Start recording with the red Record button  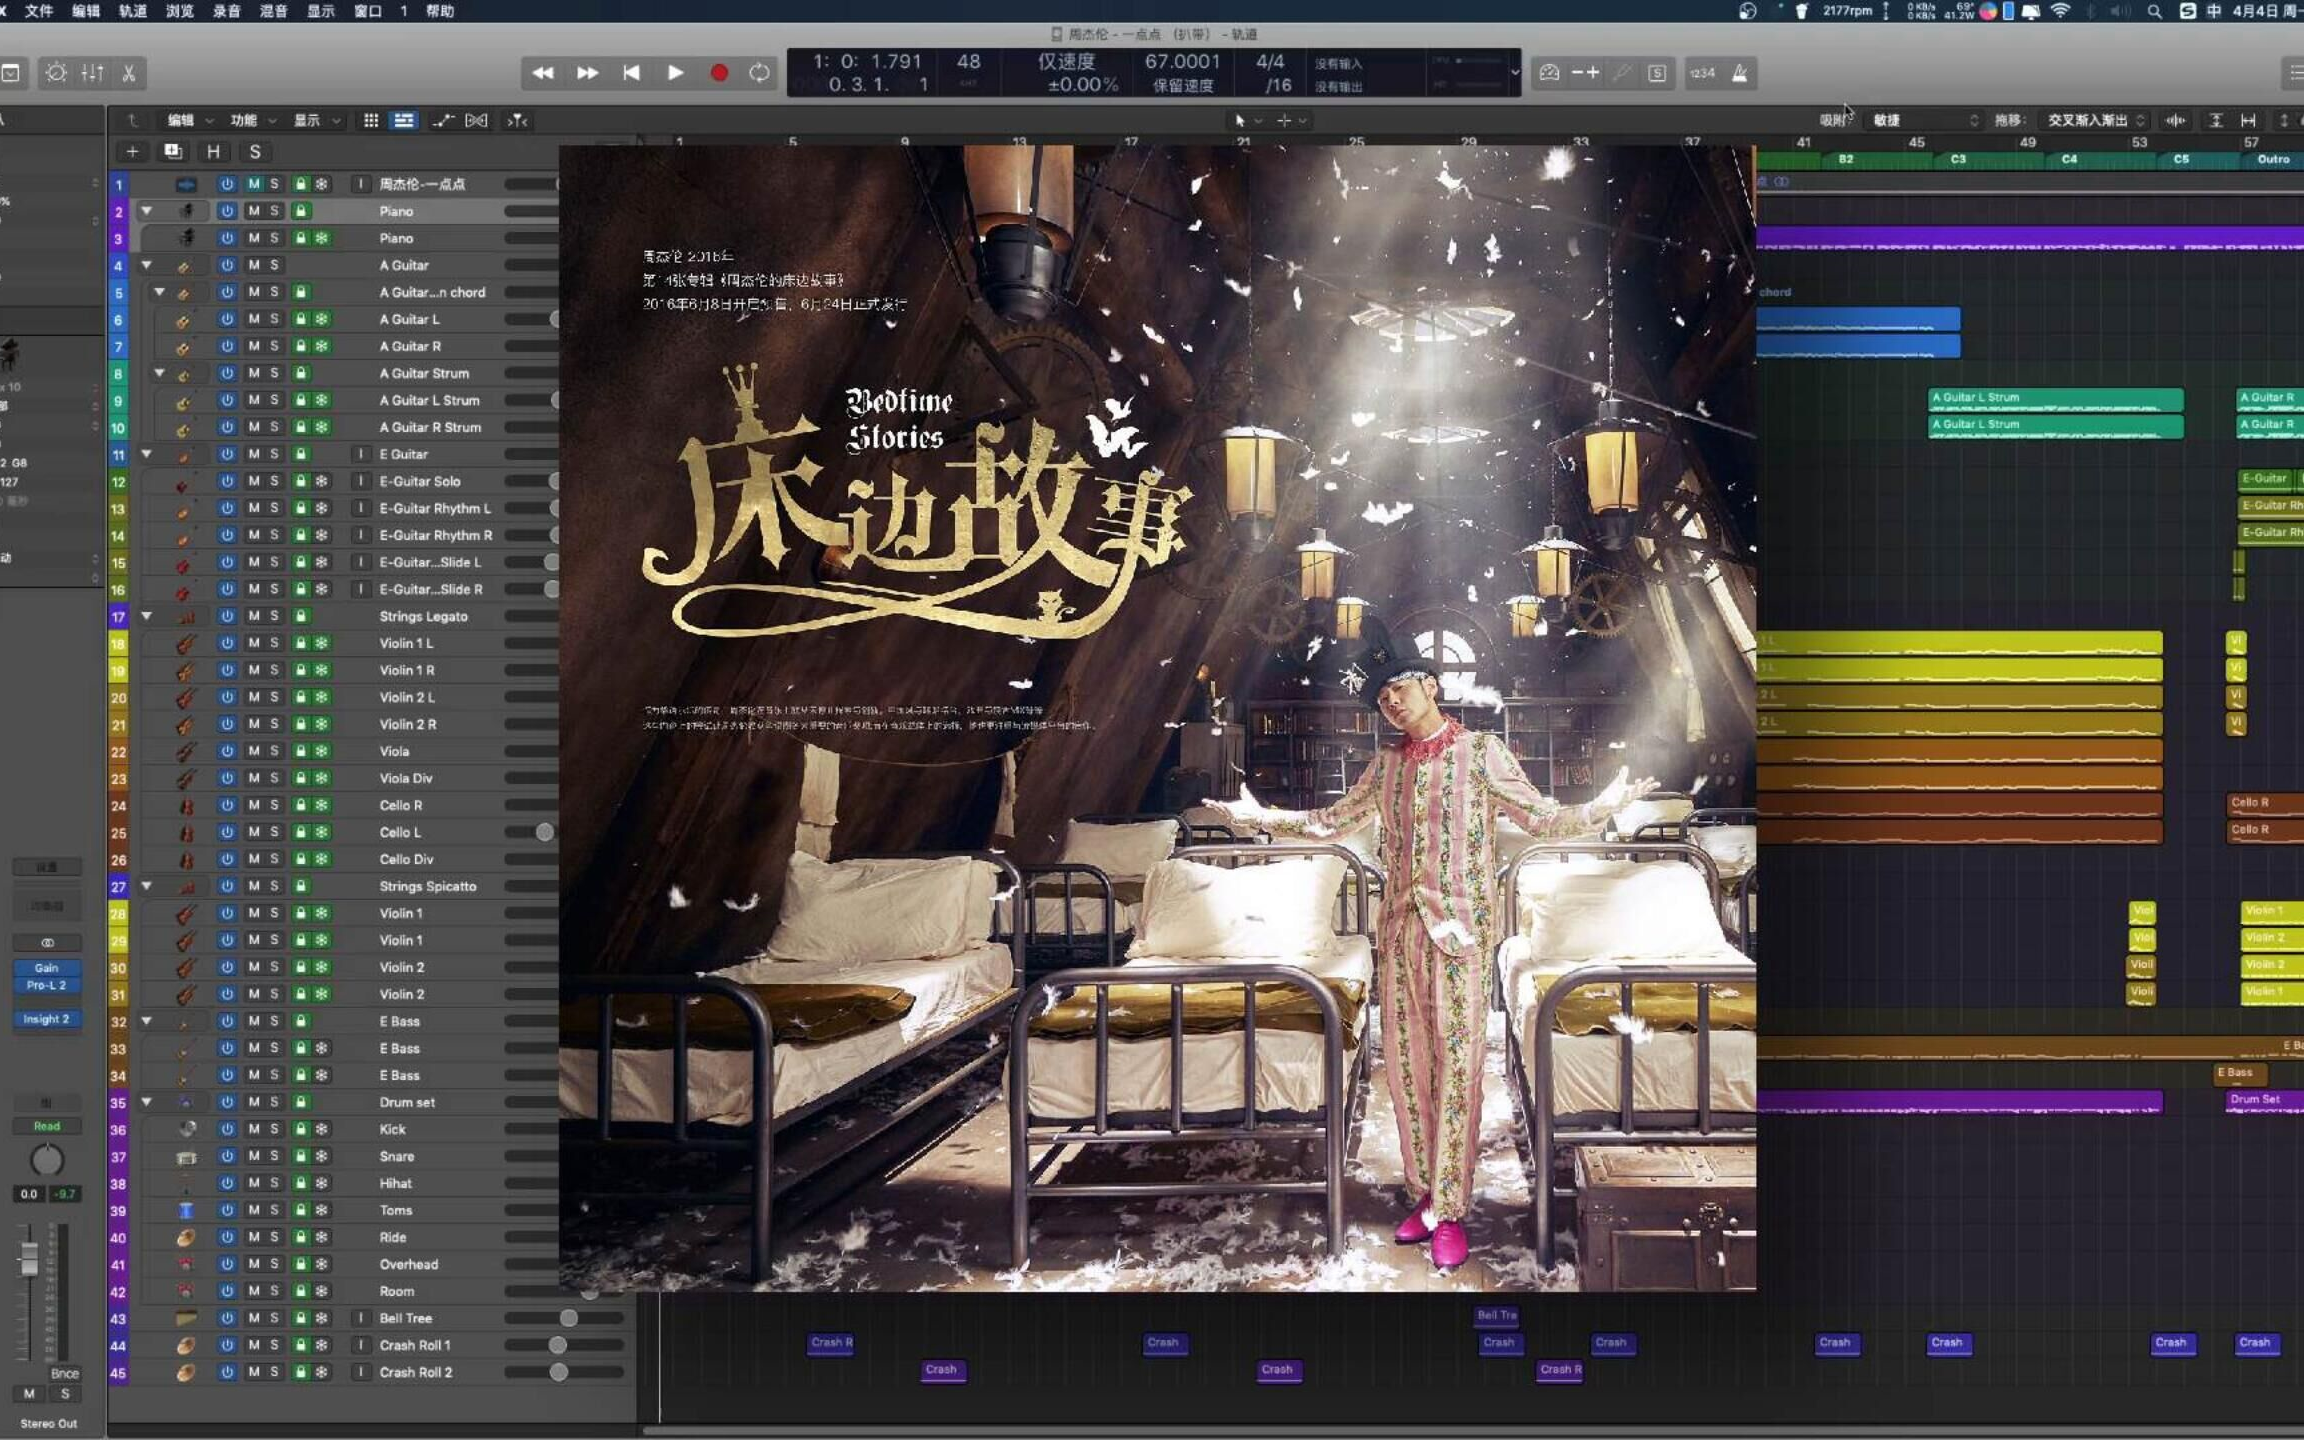click(719, 73)
